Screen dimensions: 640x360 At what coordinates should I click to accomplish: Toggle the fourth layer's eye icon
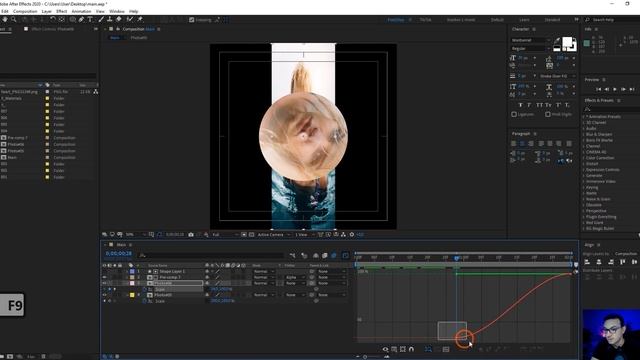point(104,295)
